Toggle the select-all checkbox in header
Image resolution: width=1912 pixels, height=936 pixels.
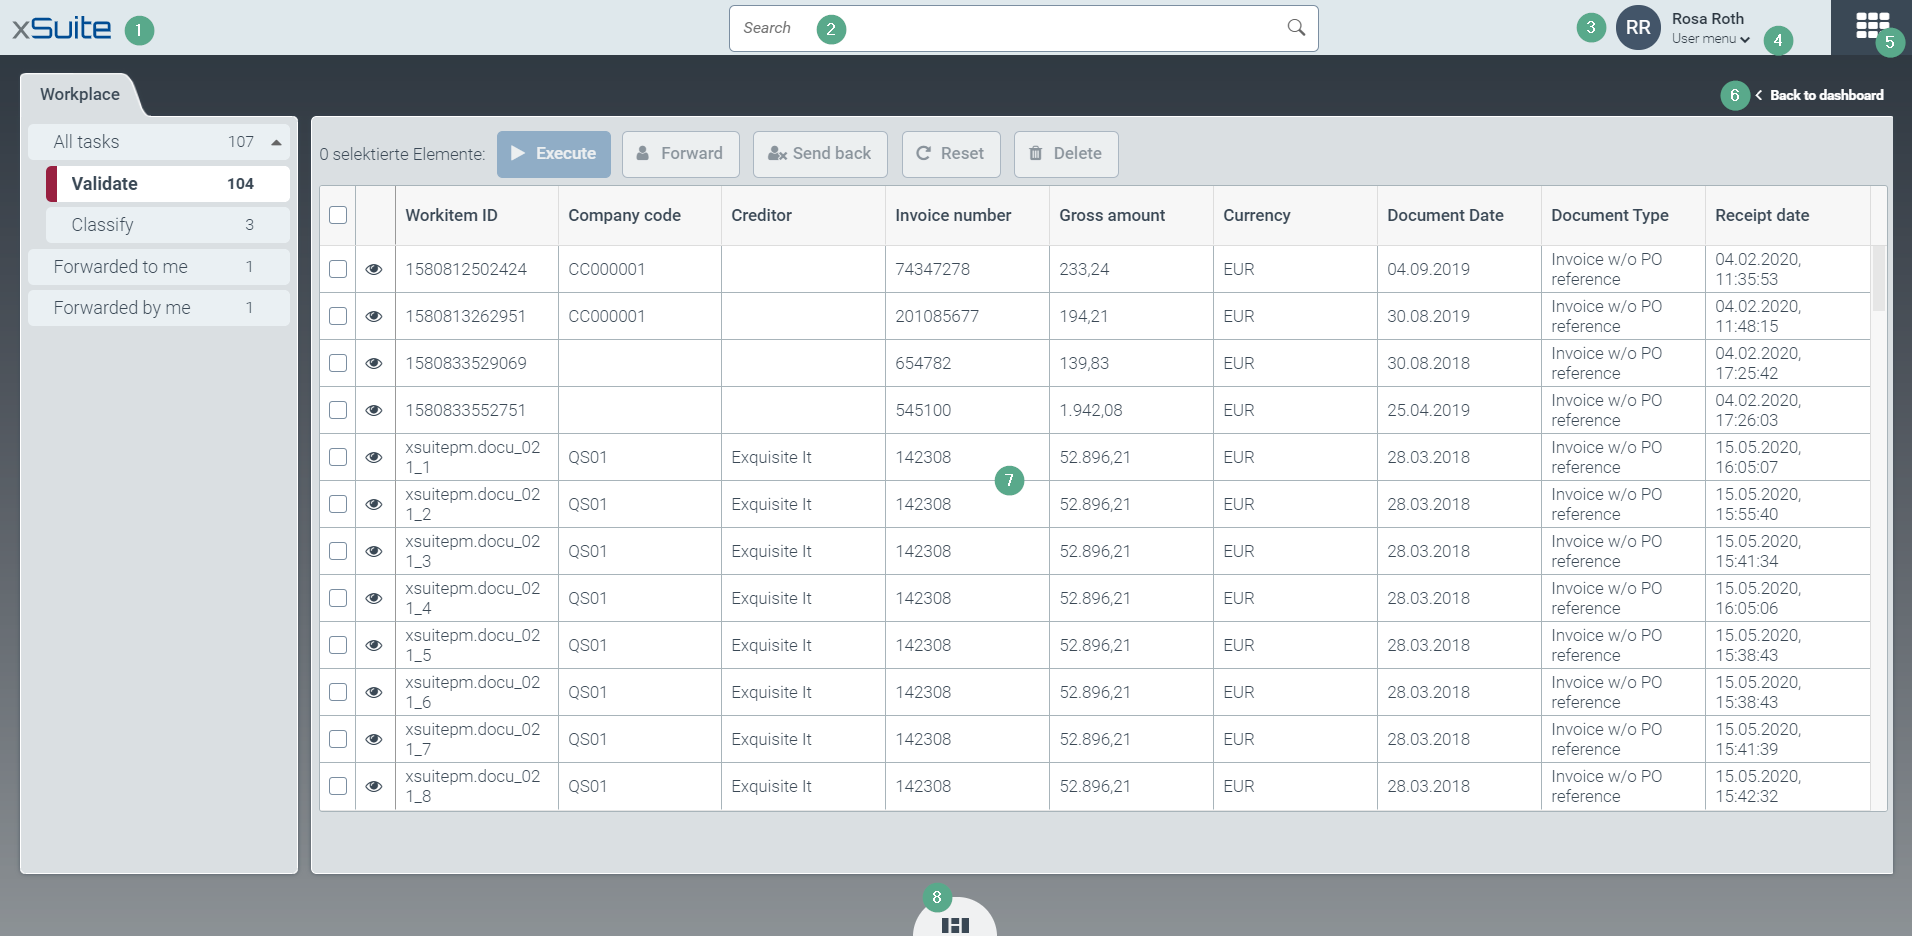[x=338, y=215]
